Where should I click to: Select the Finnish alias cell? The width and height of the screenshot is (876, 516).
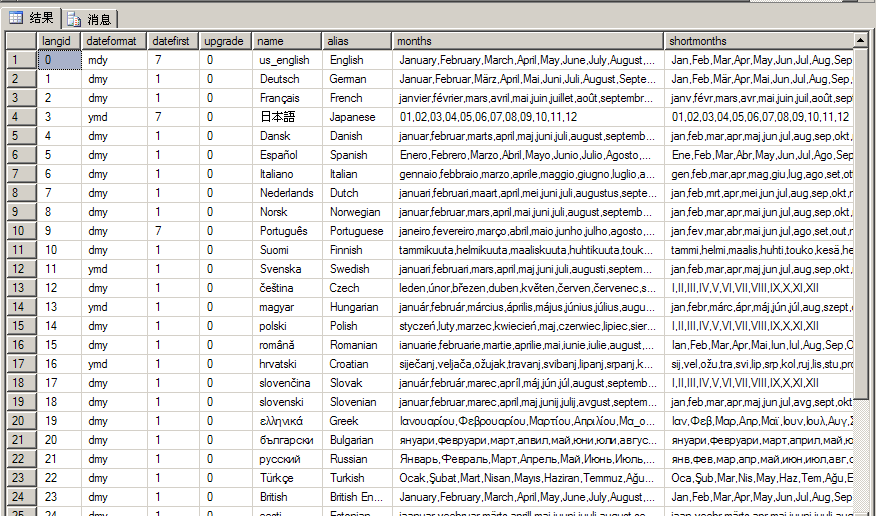356,250
